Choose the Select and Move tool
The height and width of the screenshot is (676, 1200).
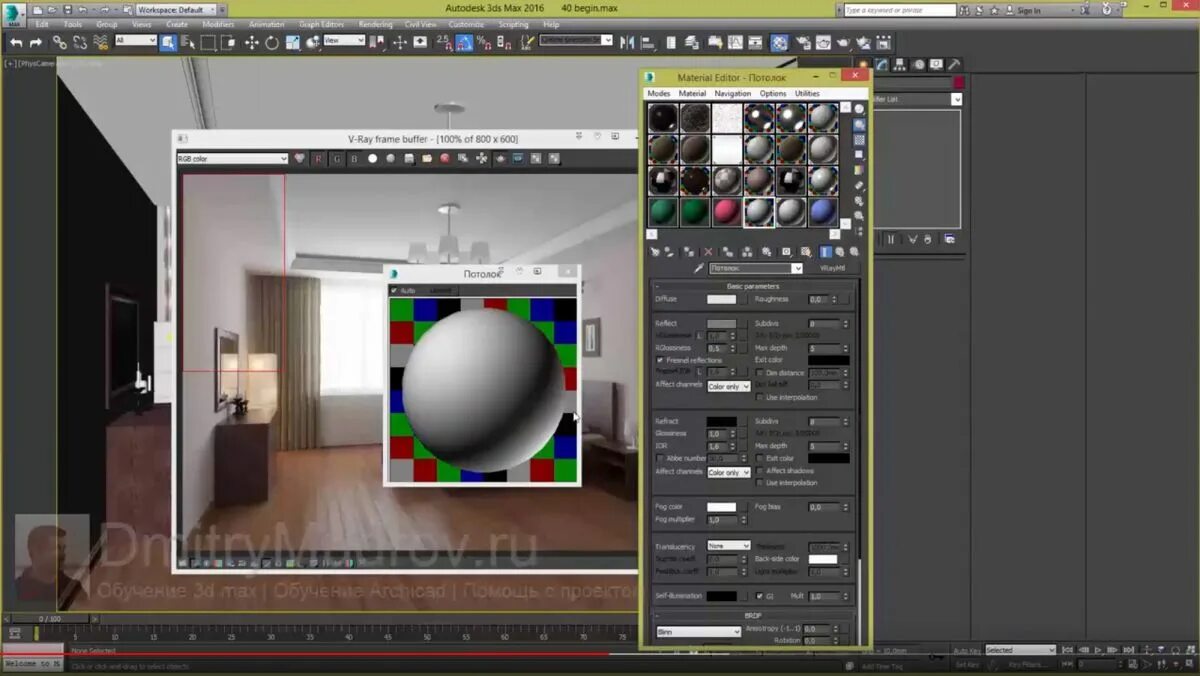point(251,42)
